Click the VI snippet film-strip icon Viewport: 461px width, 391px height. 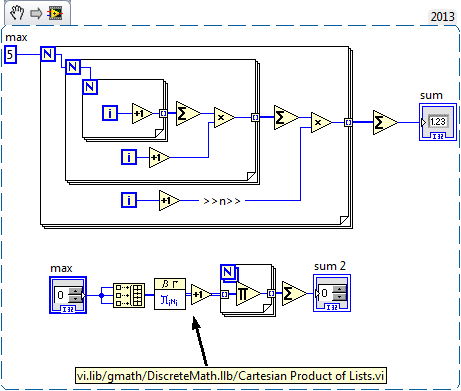tap(55, 14)
